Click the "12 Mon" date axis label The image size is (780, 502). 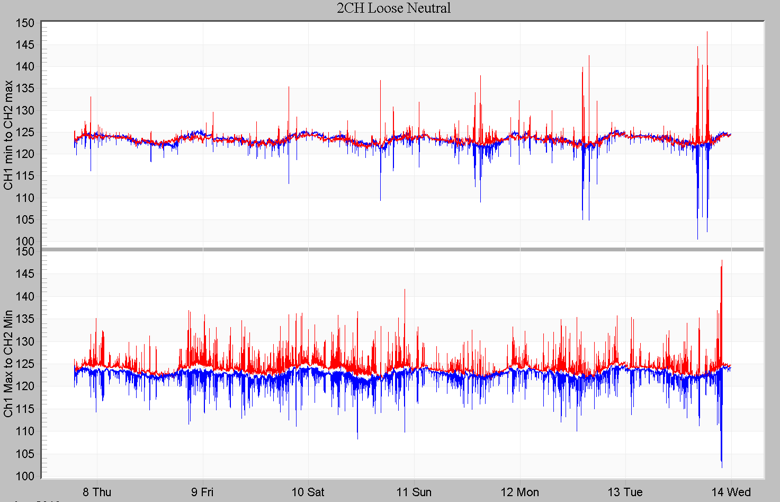point(520,492)
